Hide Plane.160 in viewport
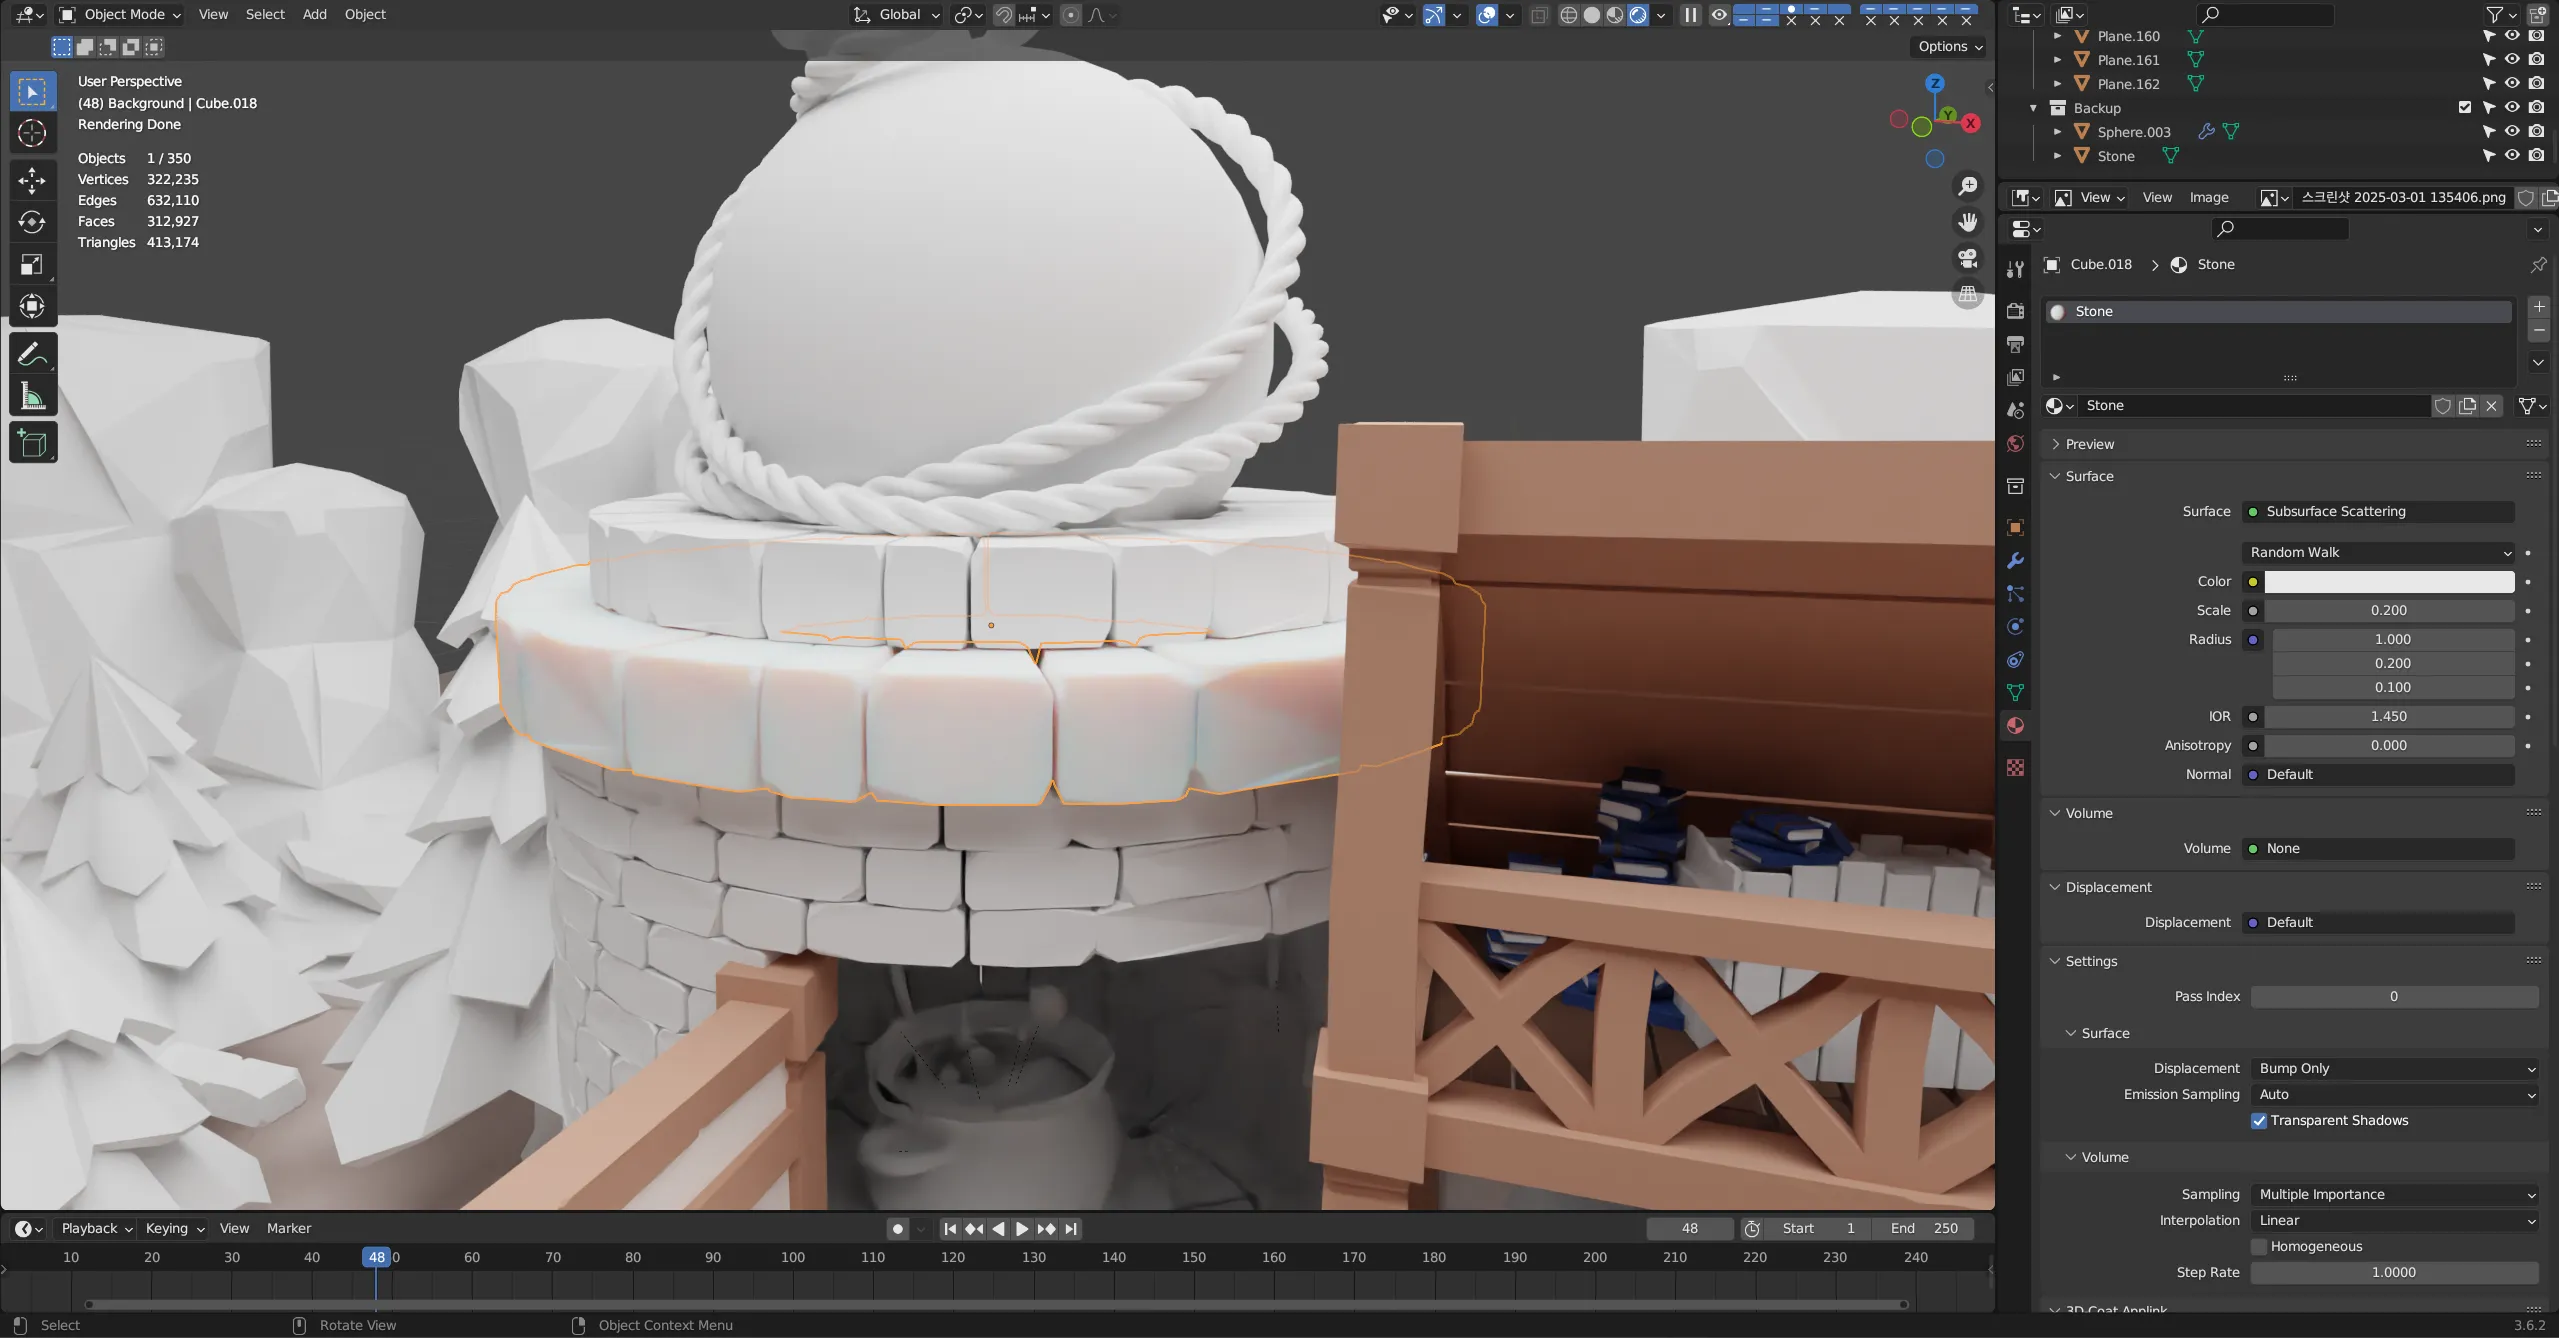This screenshot has height=1338, width=2559. (x=2512, y=36)
